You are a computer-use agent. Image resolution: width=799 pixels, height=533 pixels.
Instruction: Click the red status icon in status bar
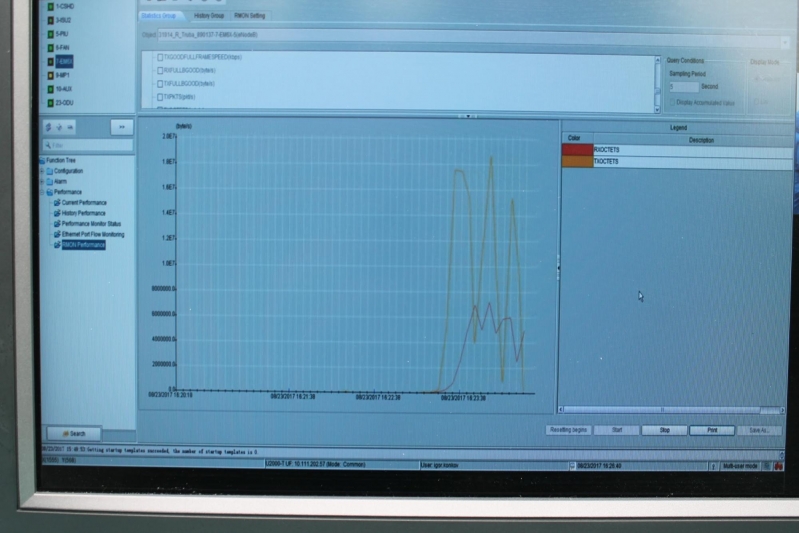(x=778, y=466)
